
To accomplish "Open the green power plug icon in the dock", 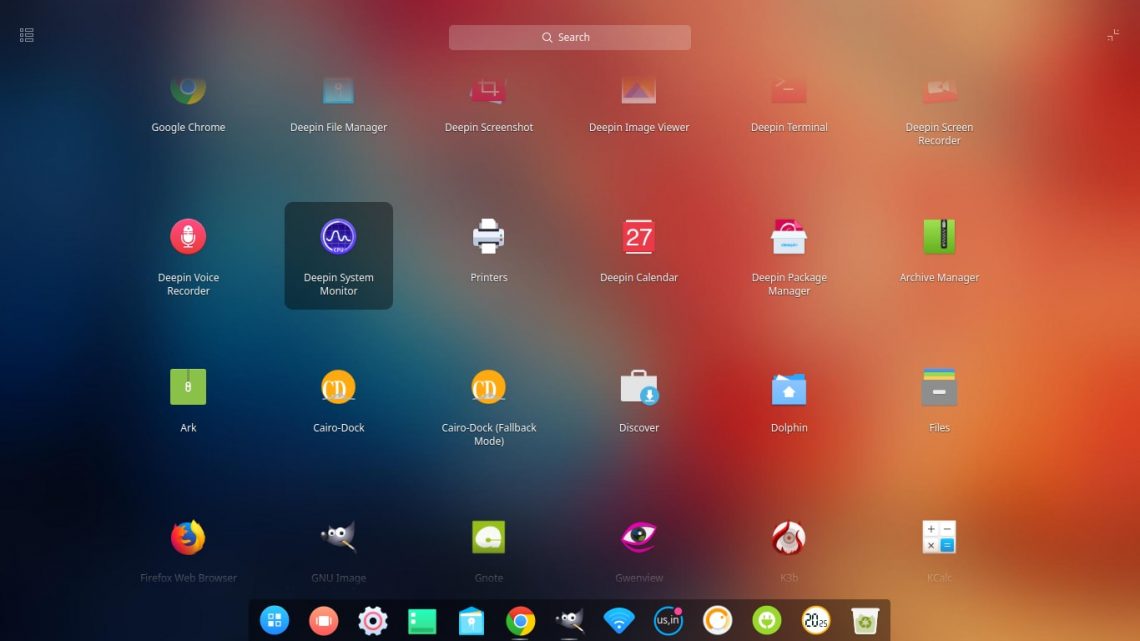I will point(766,620).
